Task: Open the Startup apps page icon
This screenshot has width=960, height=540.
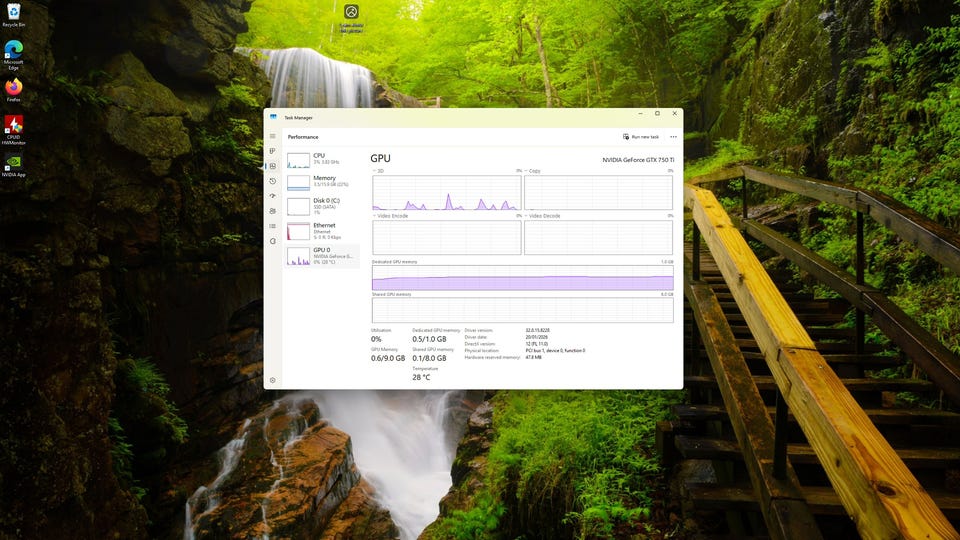Action: [x=272, y=196]
